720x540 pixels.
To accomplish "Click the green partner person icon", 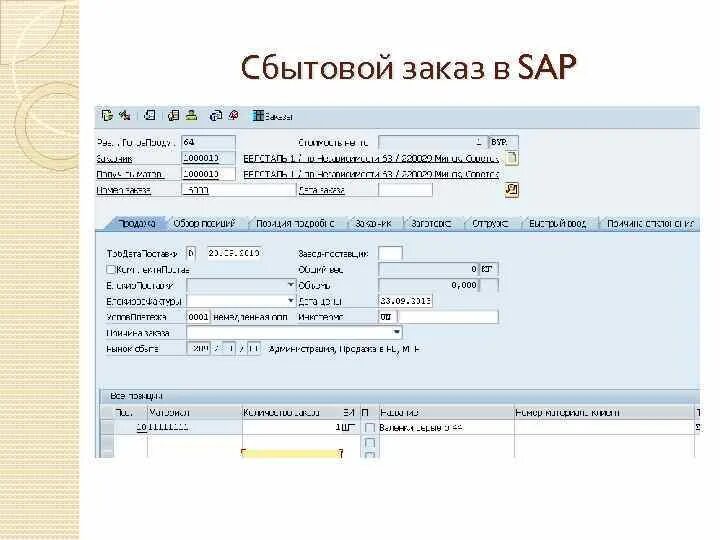I will click(x=191, y=115).
